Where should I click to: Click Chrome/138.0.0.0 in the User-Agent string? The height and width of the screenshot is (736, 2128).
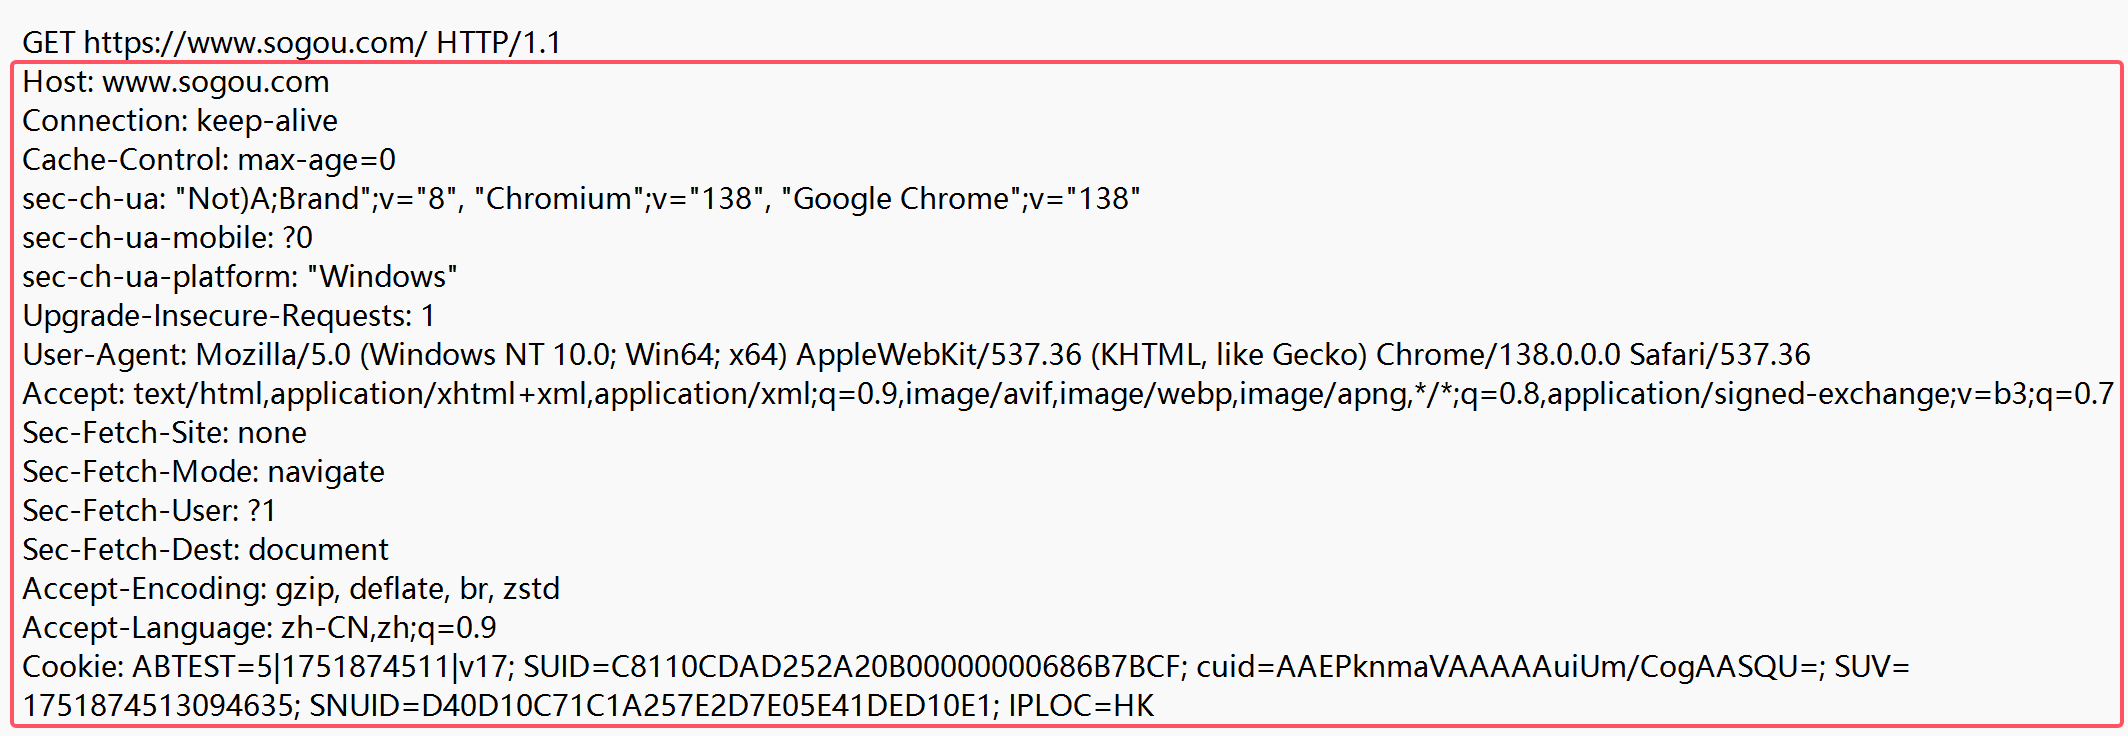click(x=1497, y=355)
